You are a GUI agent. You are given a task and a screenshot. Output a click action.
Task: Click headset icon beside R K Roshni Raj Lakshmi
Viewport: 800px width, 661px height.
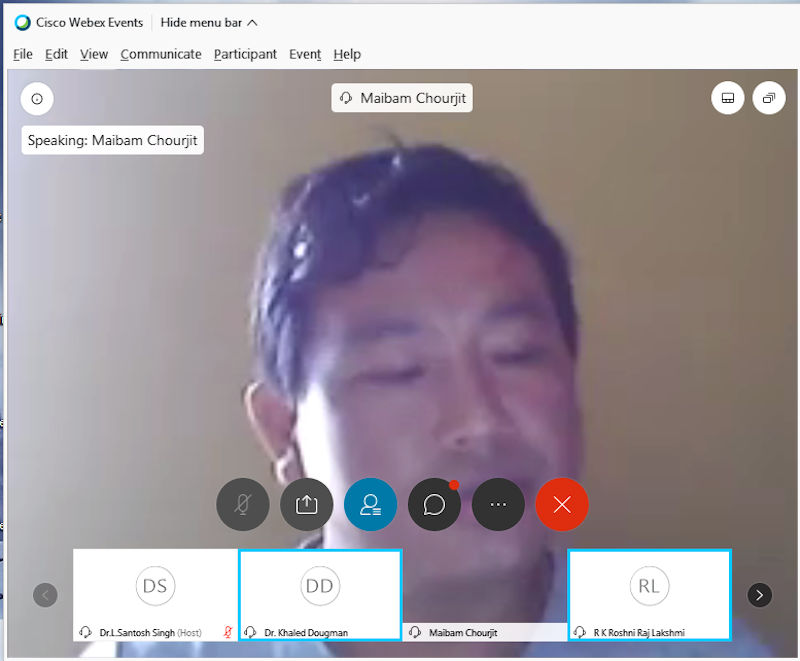click(580, 632)
